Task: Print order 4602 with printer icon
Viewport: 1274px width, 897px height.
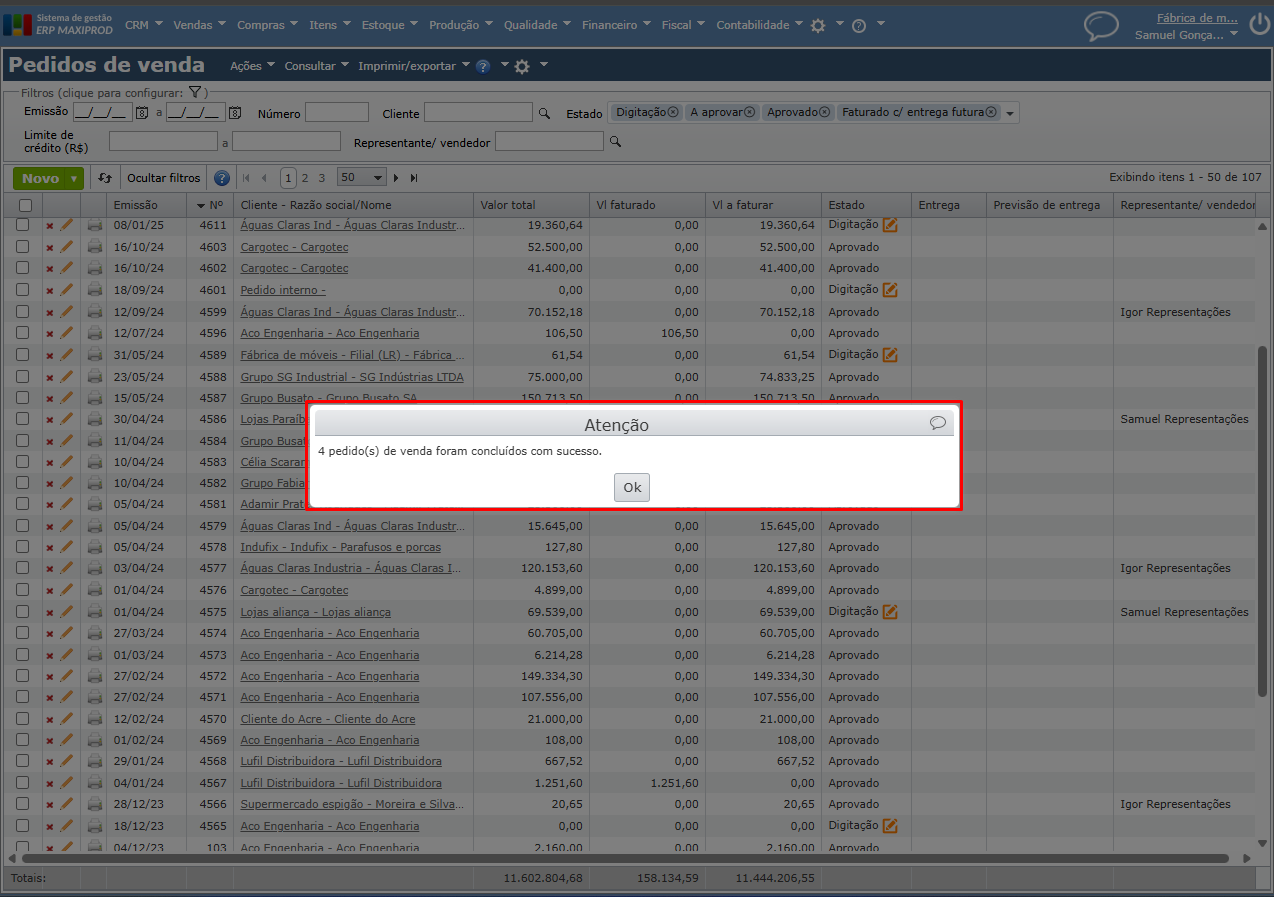Action: click(x=95, y=268)
